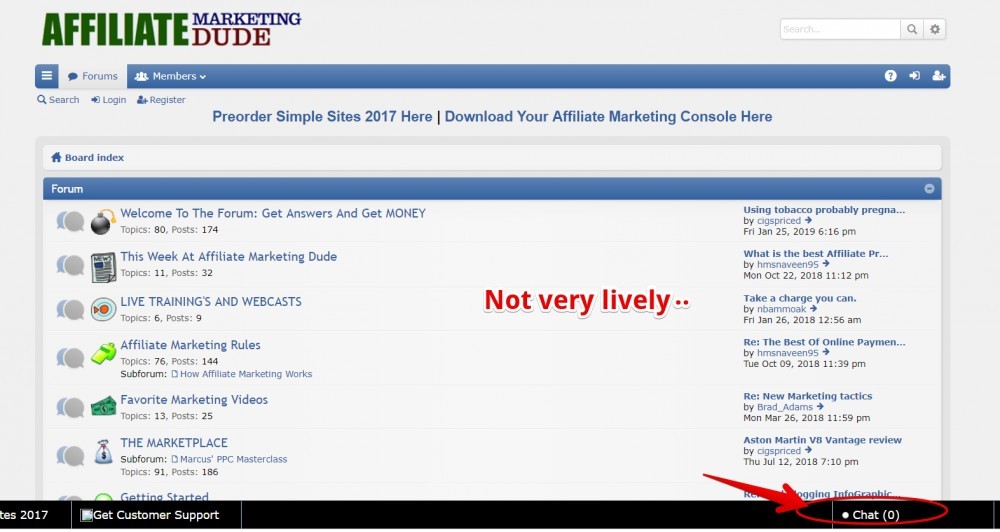Click the whistle icon for Affiliate Marketing Rules
The image size is (1000, 532).
point(103,353)
